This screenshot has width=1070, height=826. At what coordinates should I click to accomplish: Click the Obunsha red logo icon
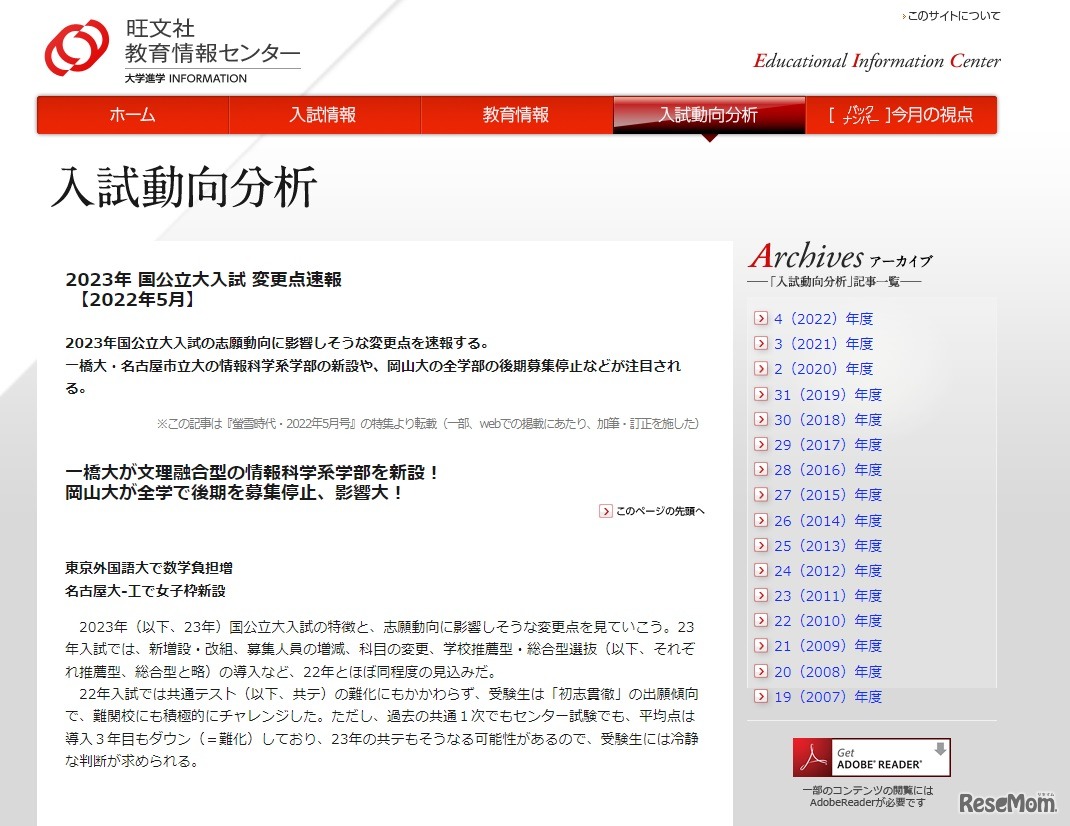(76, 44)
